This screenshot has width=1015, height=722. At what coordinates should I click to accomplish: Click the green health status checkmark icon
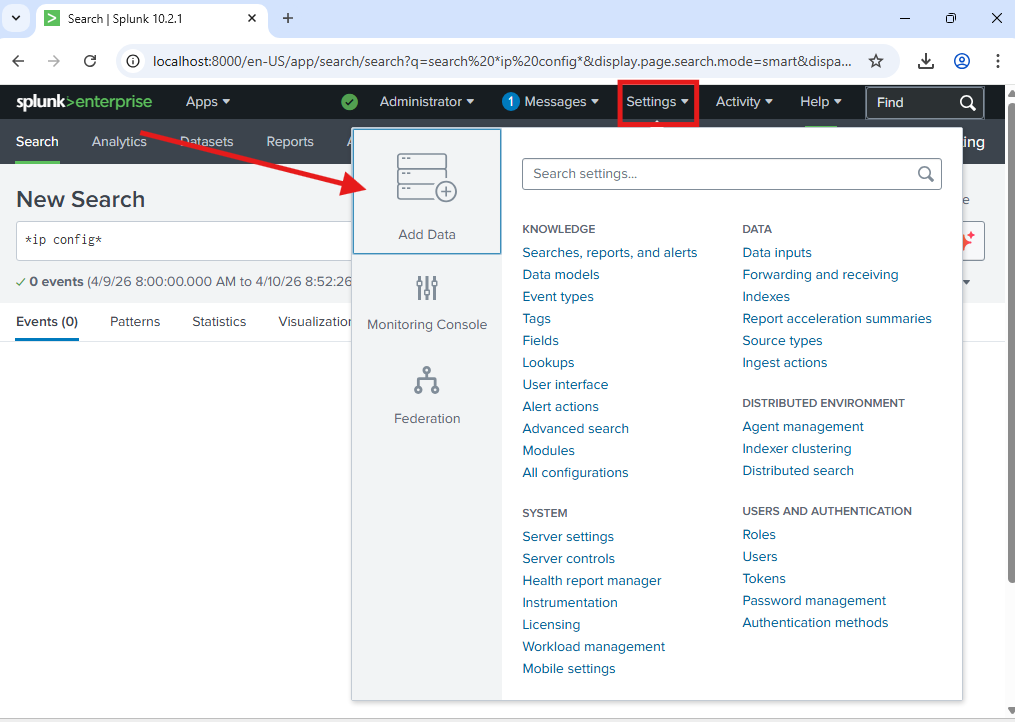(350, 102)
